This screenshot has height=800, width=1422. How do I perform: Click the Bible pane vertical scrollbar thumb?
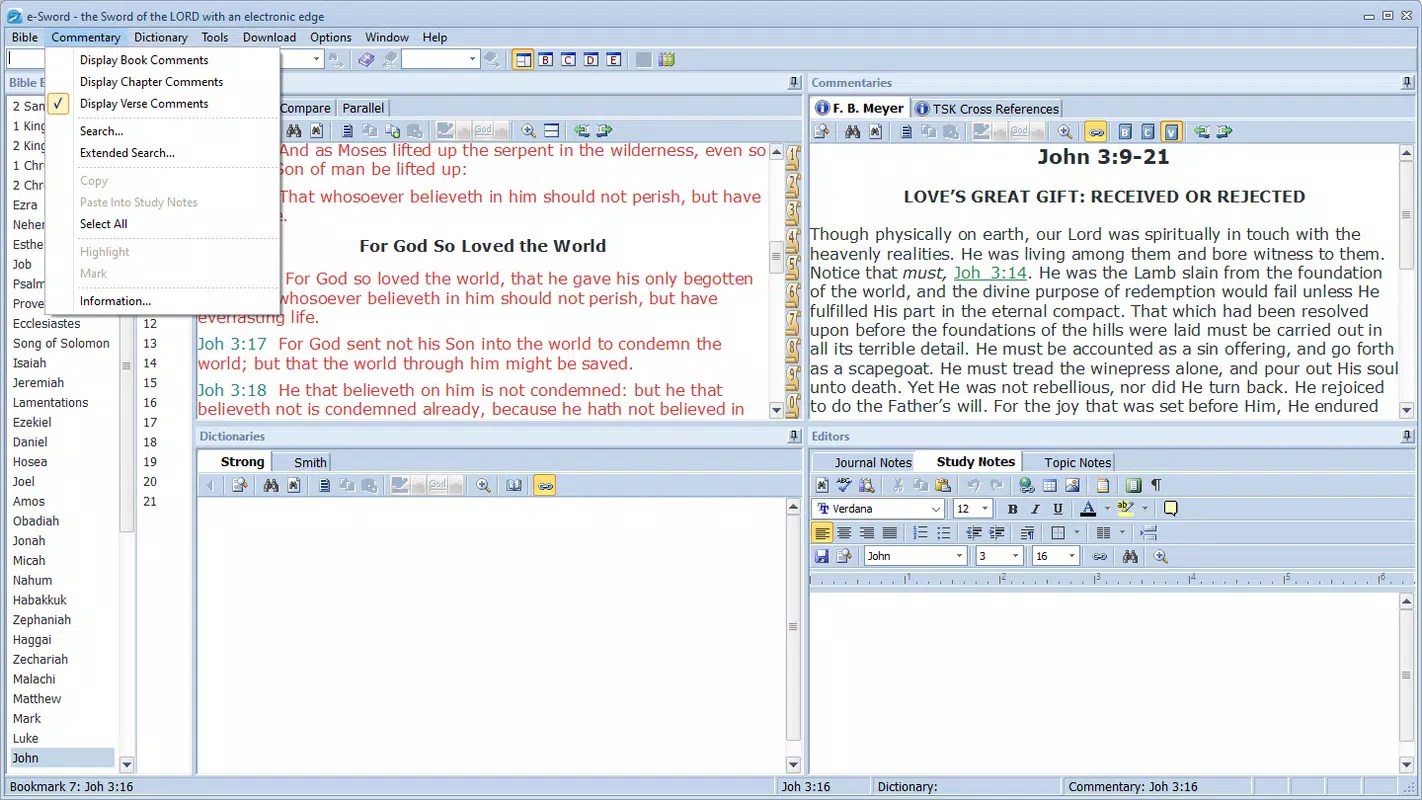click(776, 257)
